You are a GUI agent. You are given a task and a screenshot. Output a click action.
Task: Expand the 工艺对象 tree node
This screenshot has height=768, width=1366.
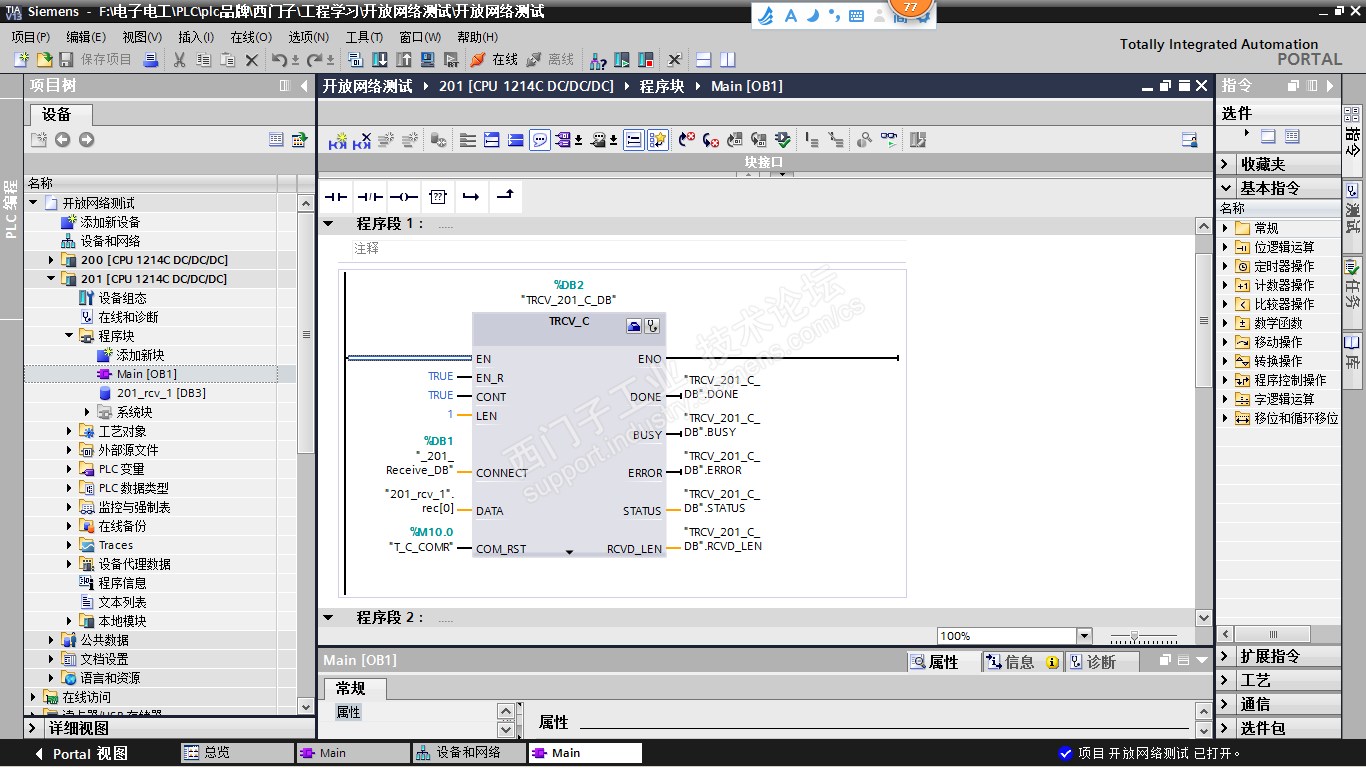click(69, 431)
